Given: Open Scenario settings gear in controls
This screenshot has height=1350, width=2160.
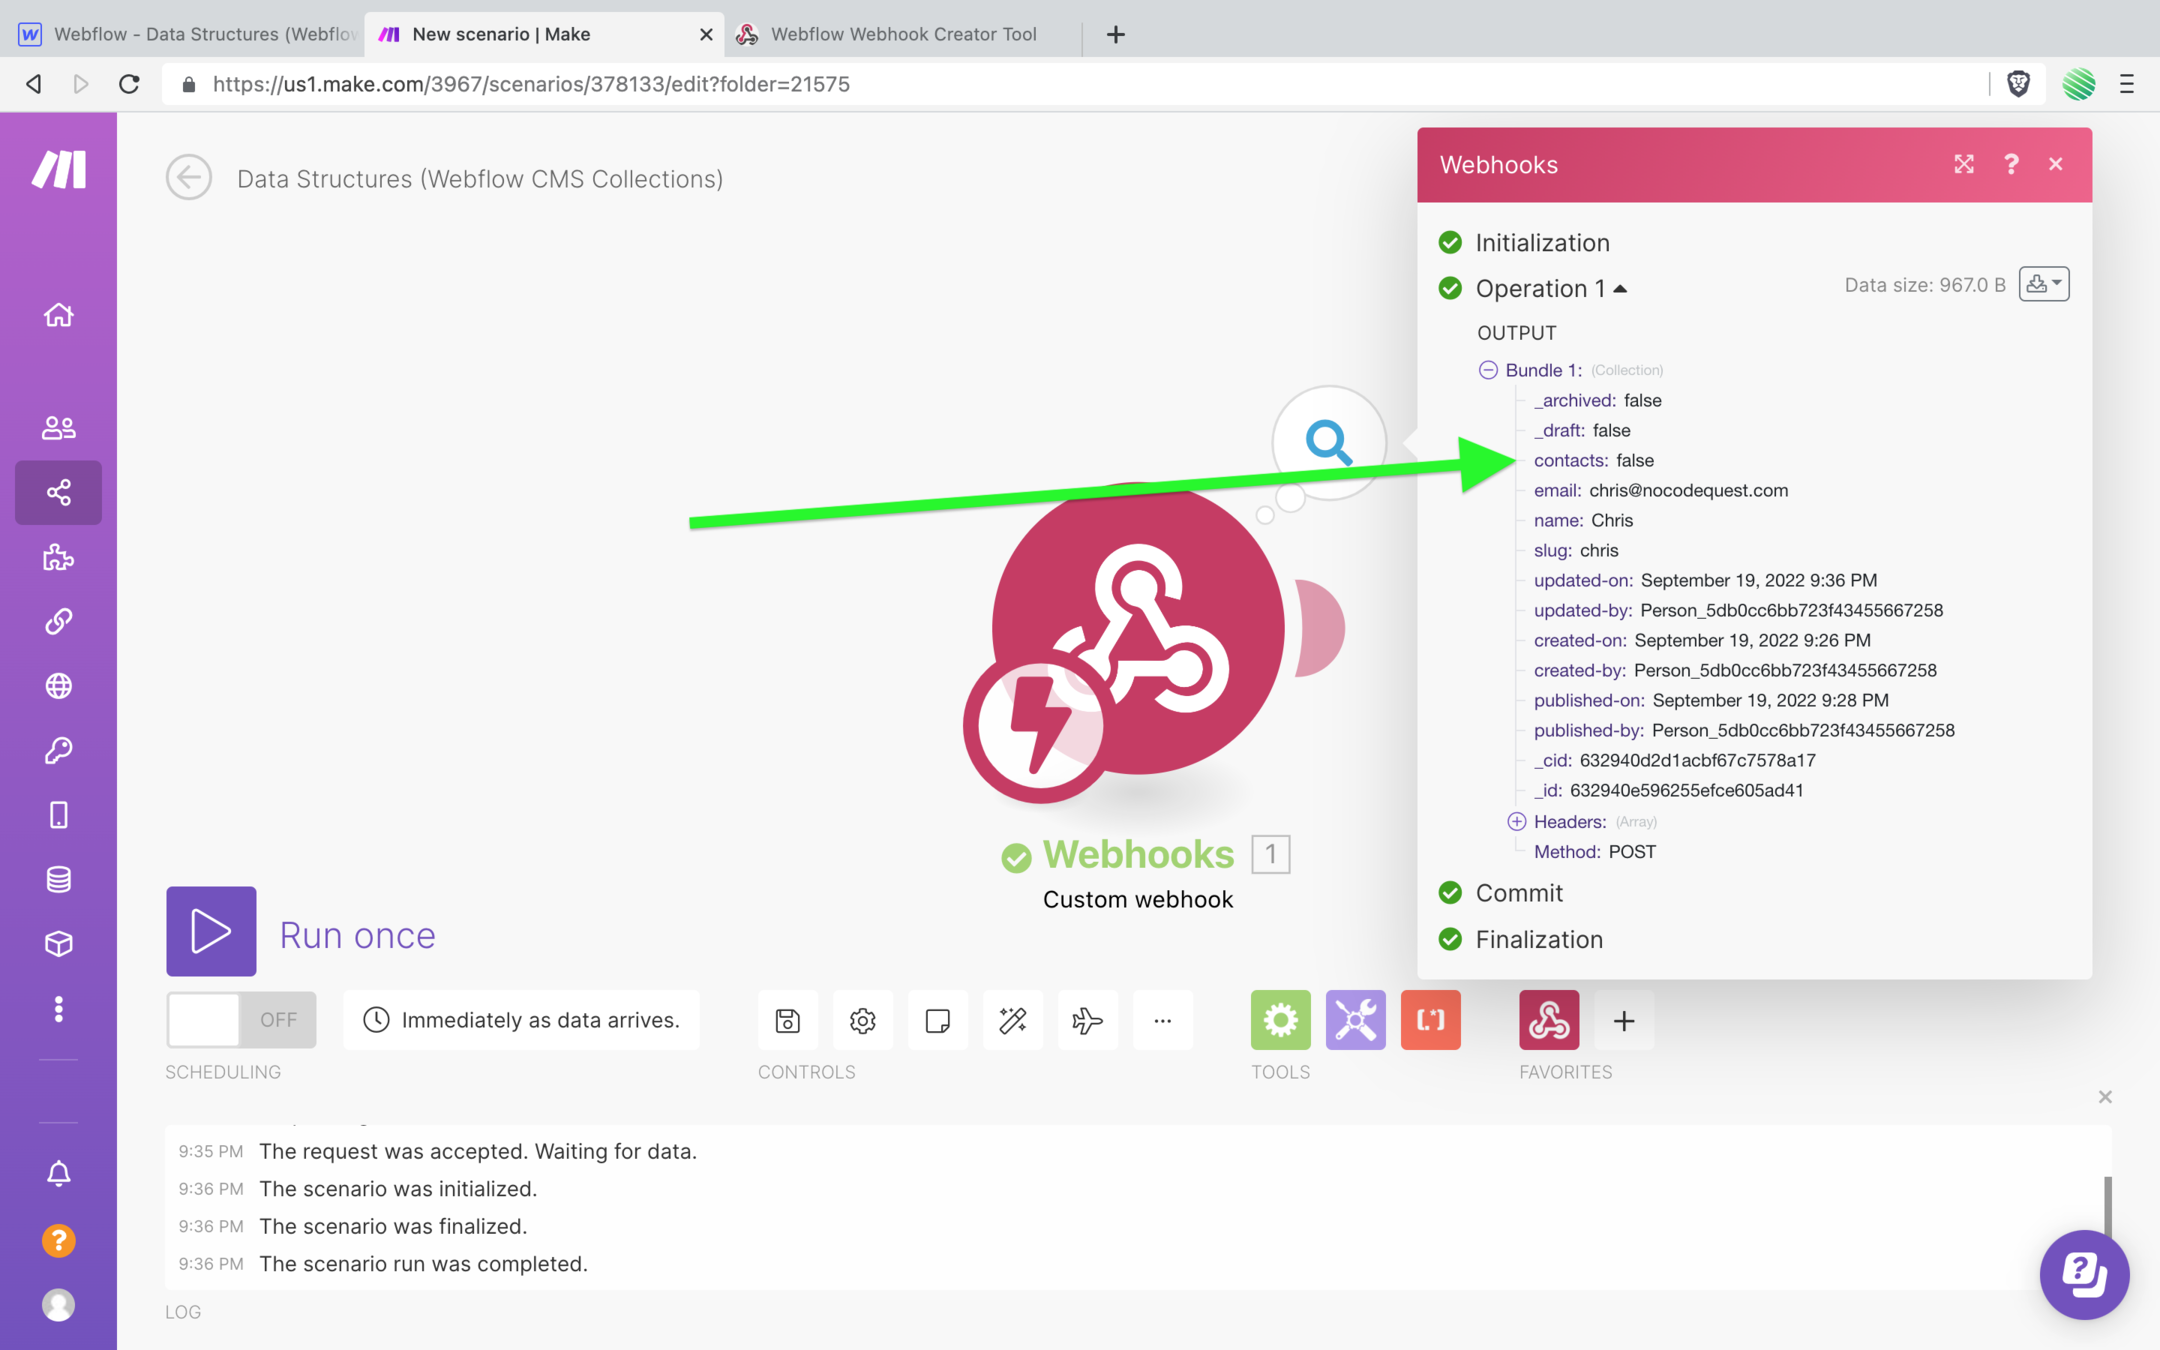Looking at the screenshot, I should (862, 1020).
